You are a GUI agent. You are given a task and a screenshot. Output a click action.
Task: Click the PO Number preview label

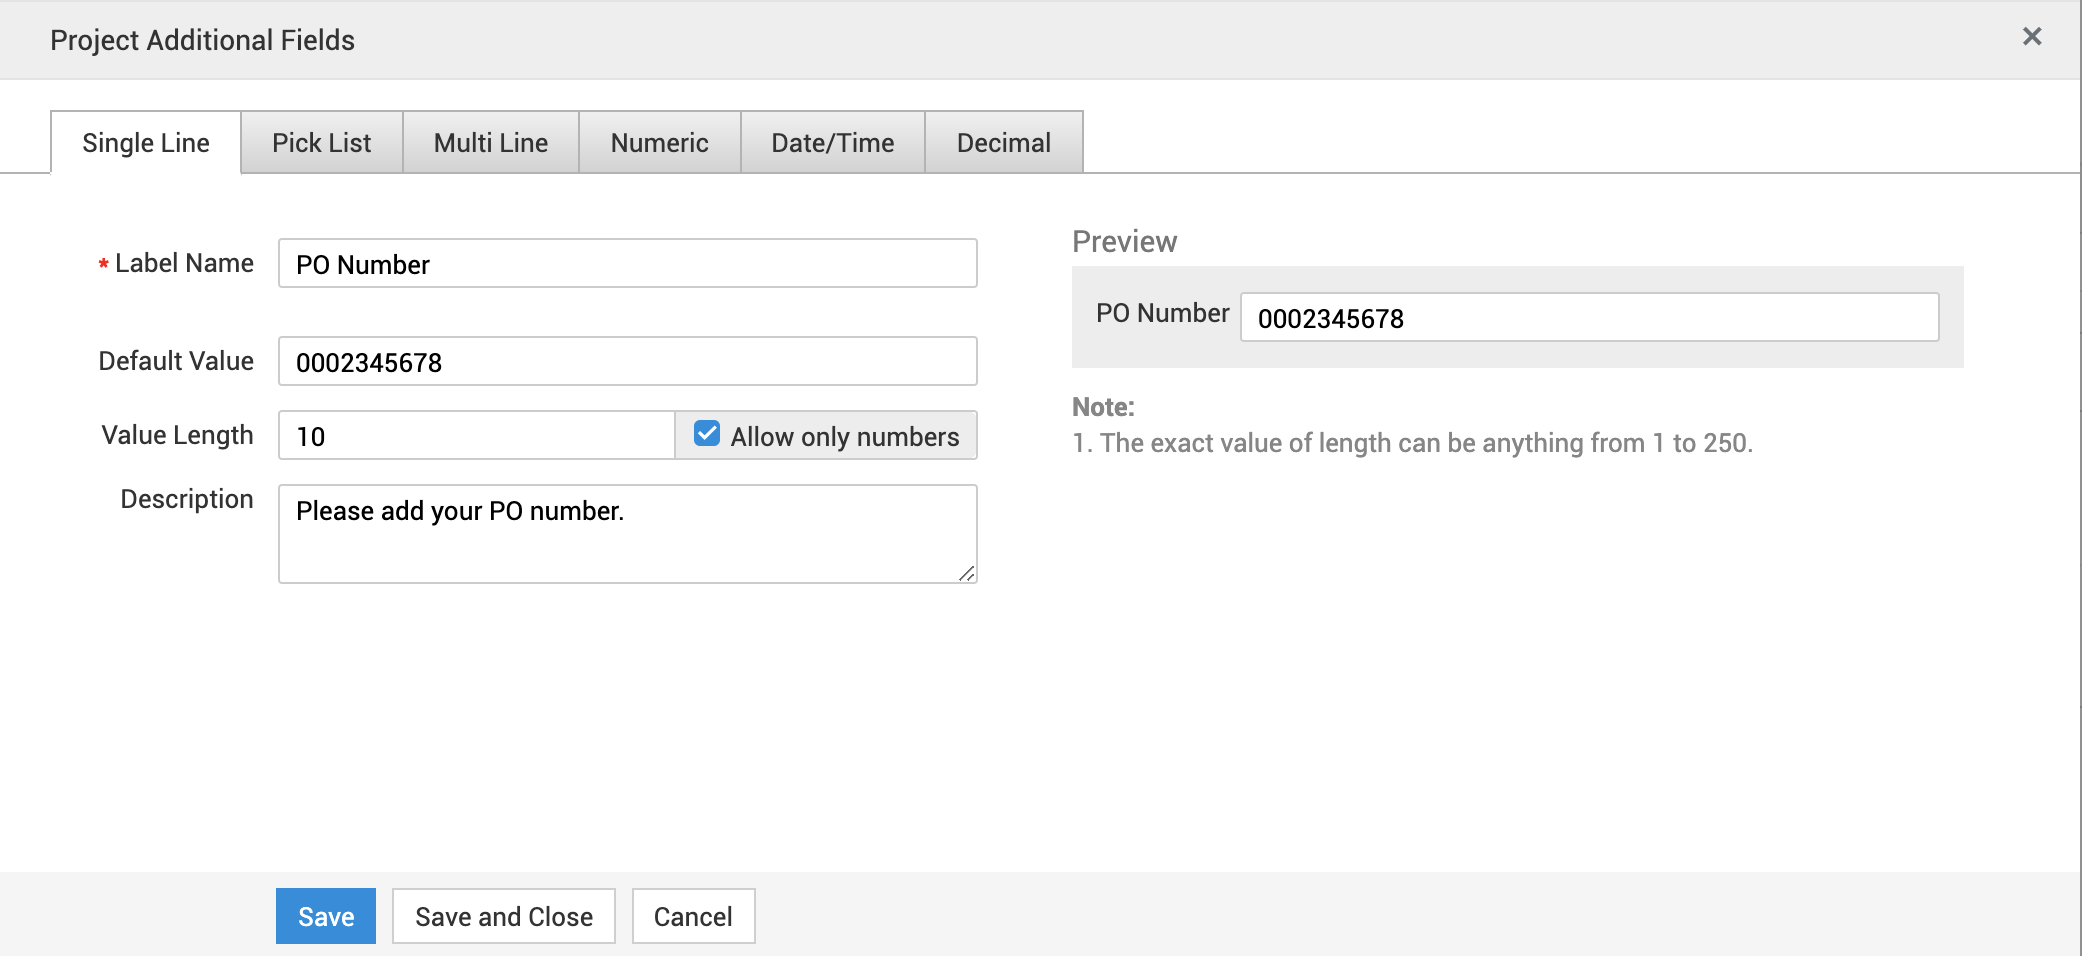(1162, 314)
